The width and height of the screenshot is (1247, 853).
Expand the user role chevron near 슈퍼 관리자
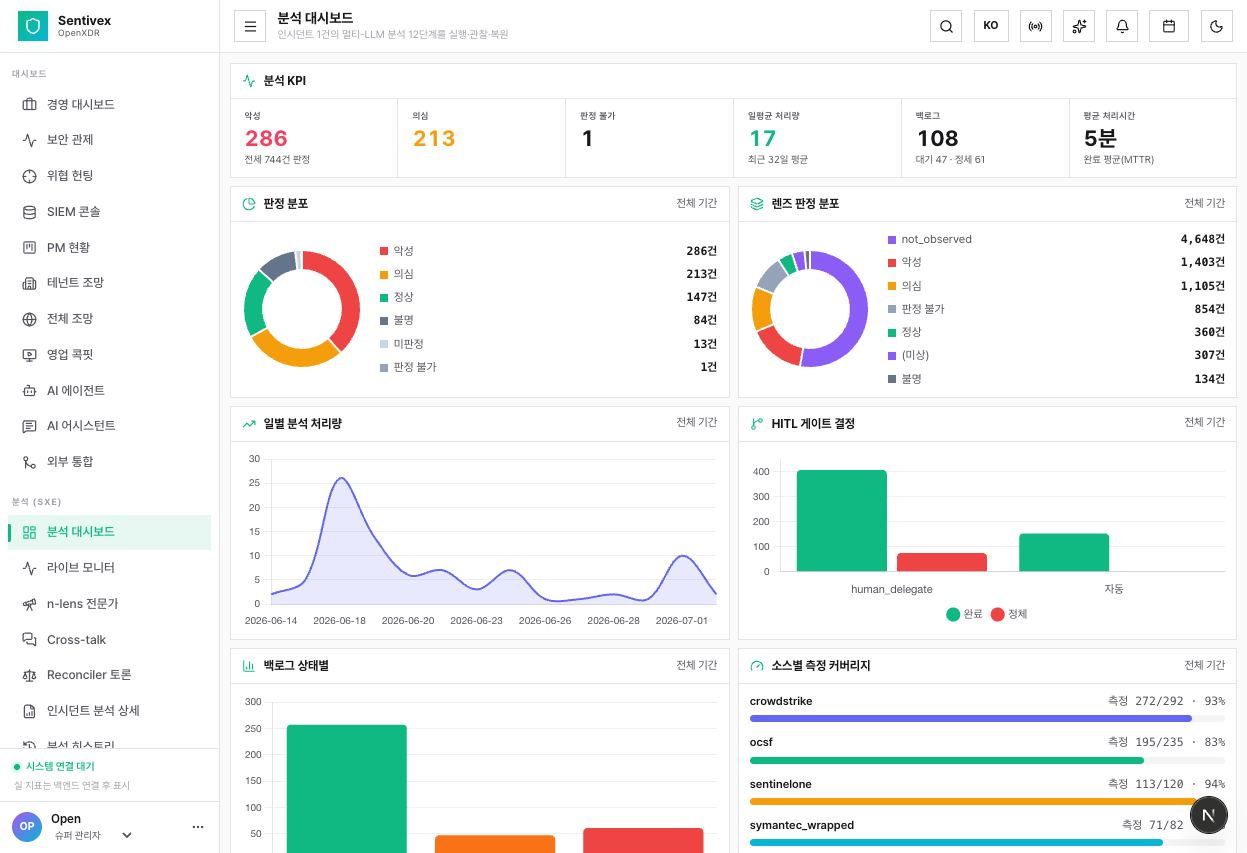127,835
